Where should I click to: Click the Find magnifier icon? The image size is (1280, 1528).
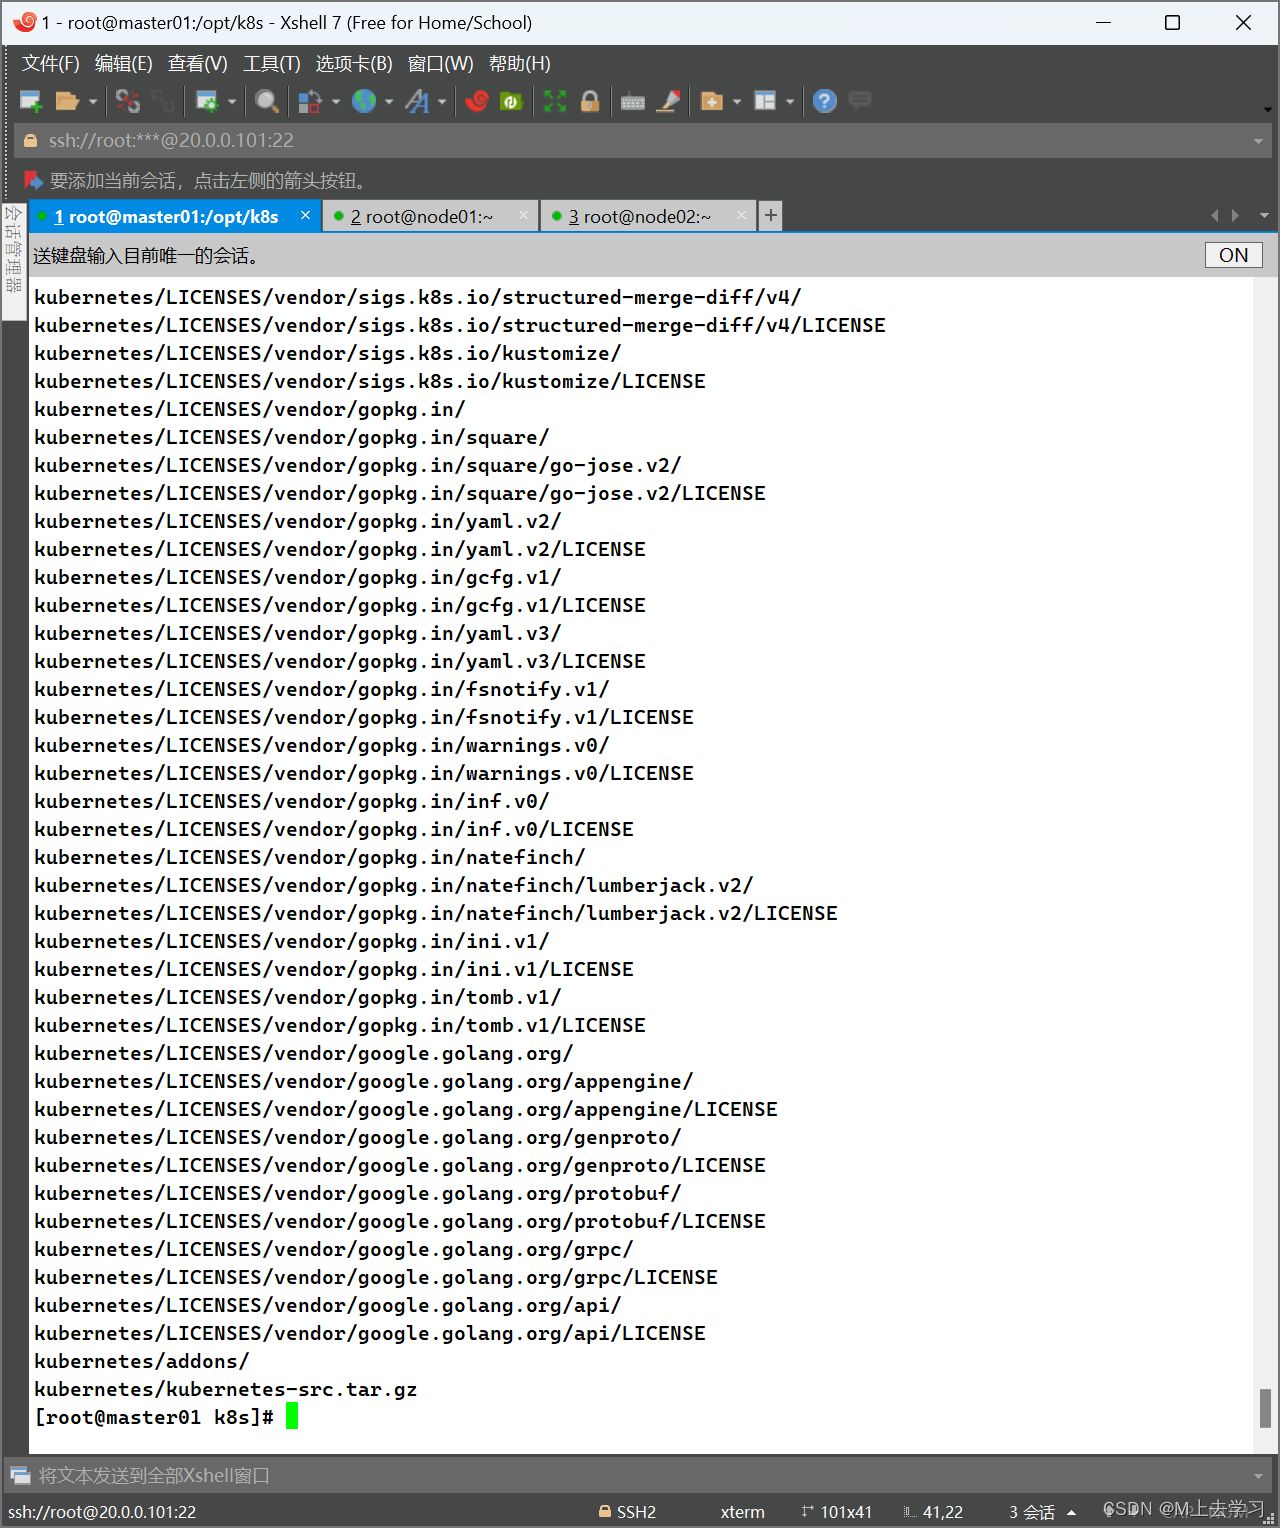pos(266,101)
